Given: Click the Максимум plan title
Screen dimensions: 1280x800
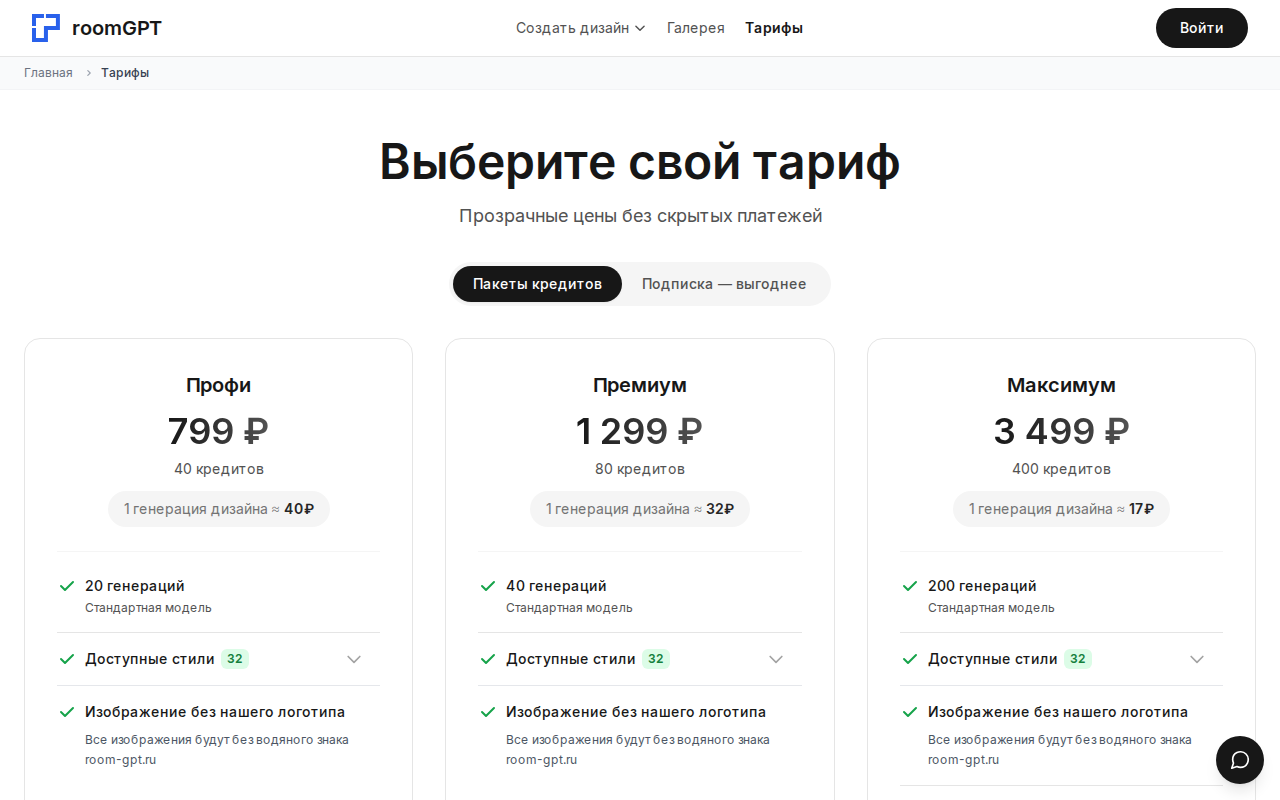Looking at the screenshot, I should pyautogui.click(x=1061, y=385).
